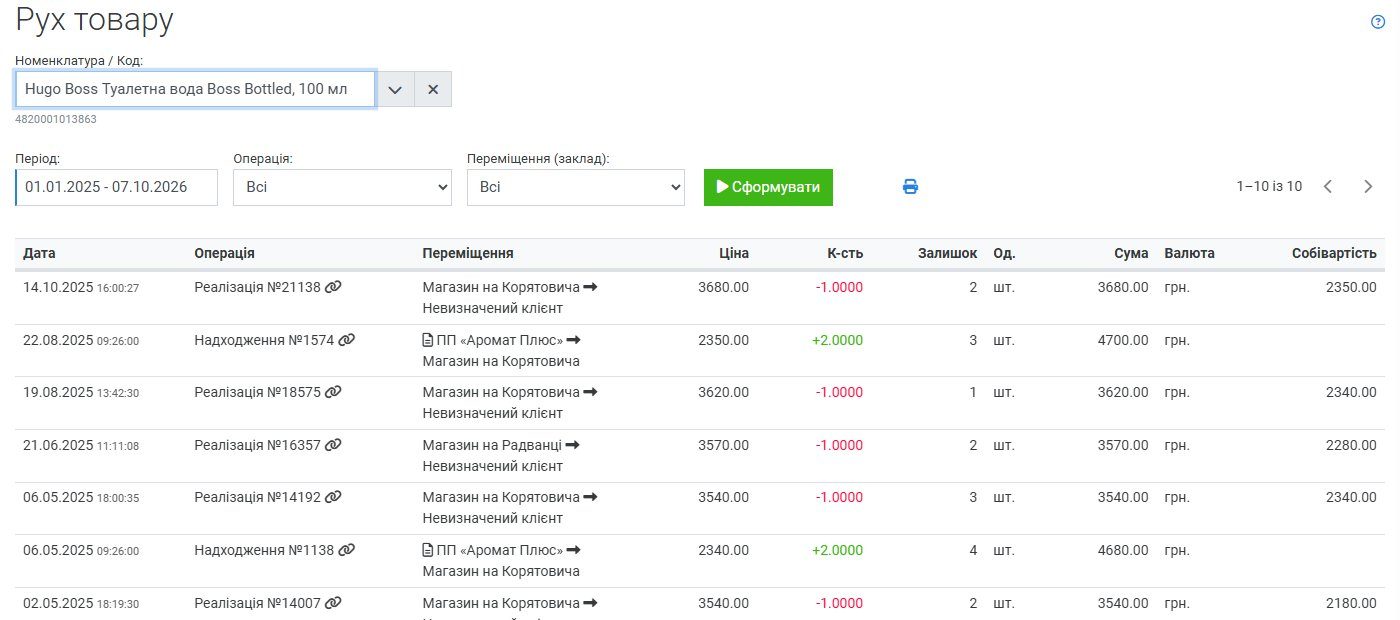Open the Операція dropdown
The height and width of the screenshot is (620, 1400).
tap(342, 187)
